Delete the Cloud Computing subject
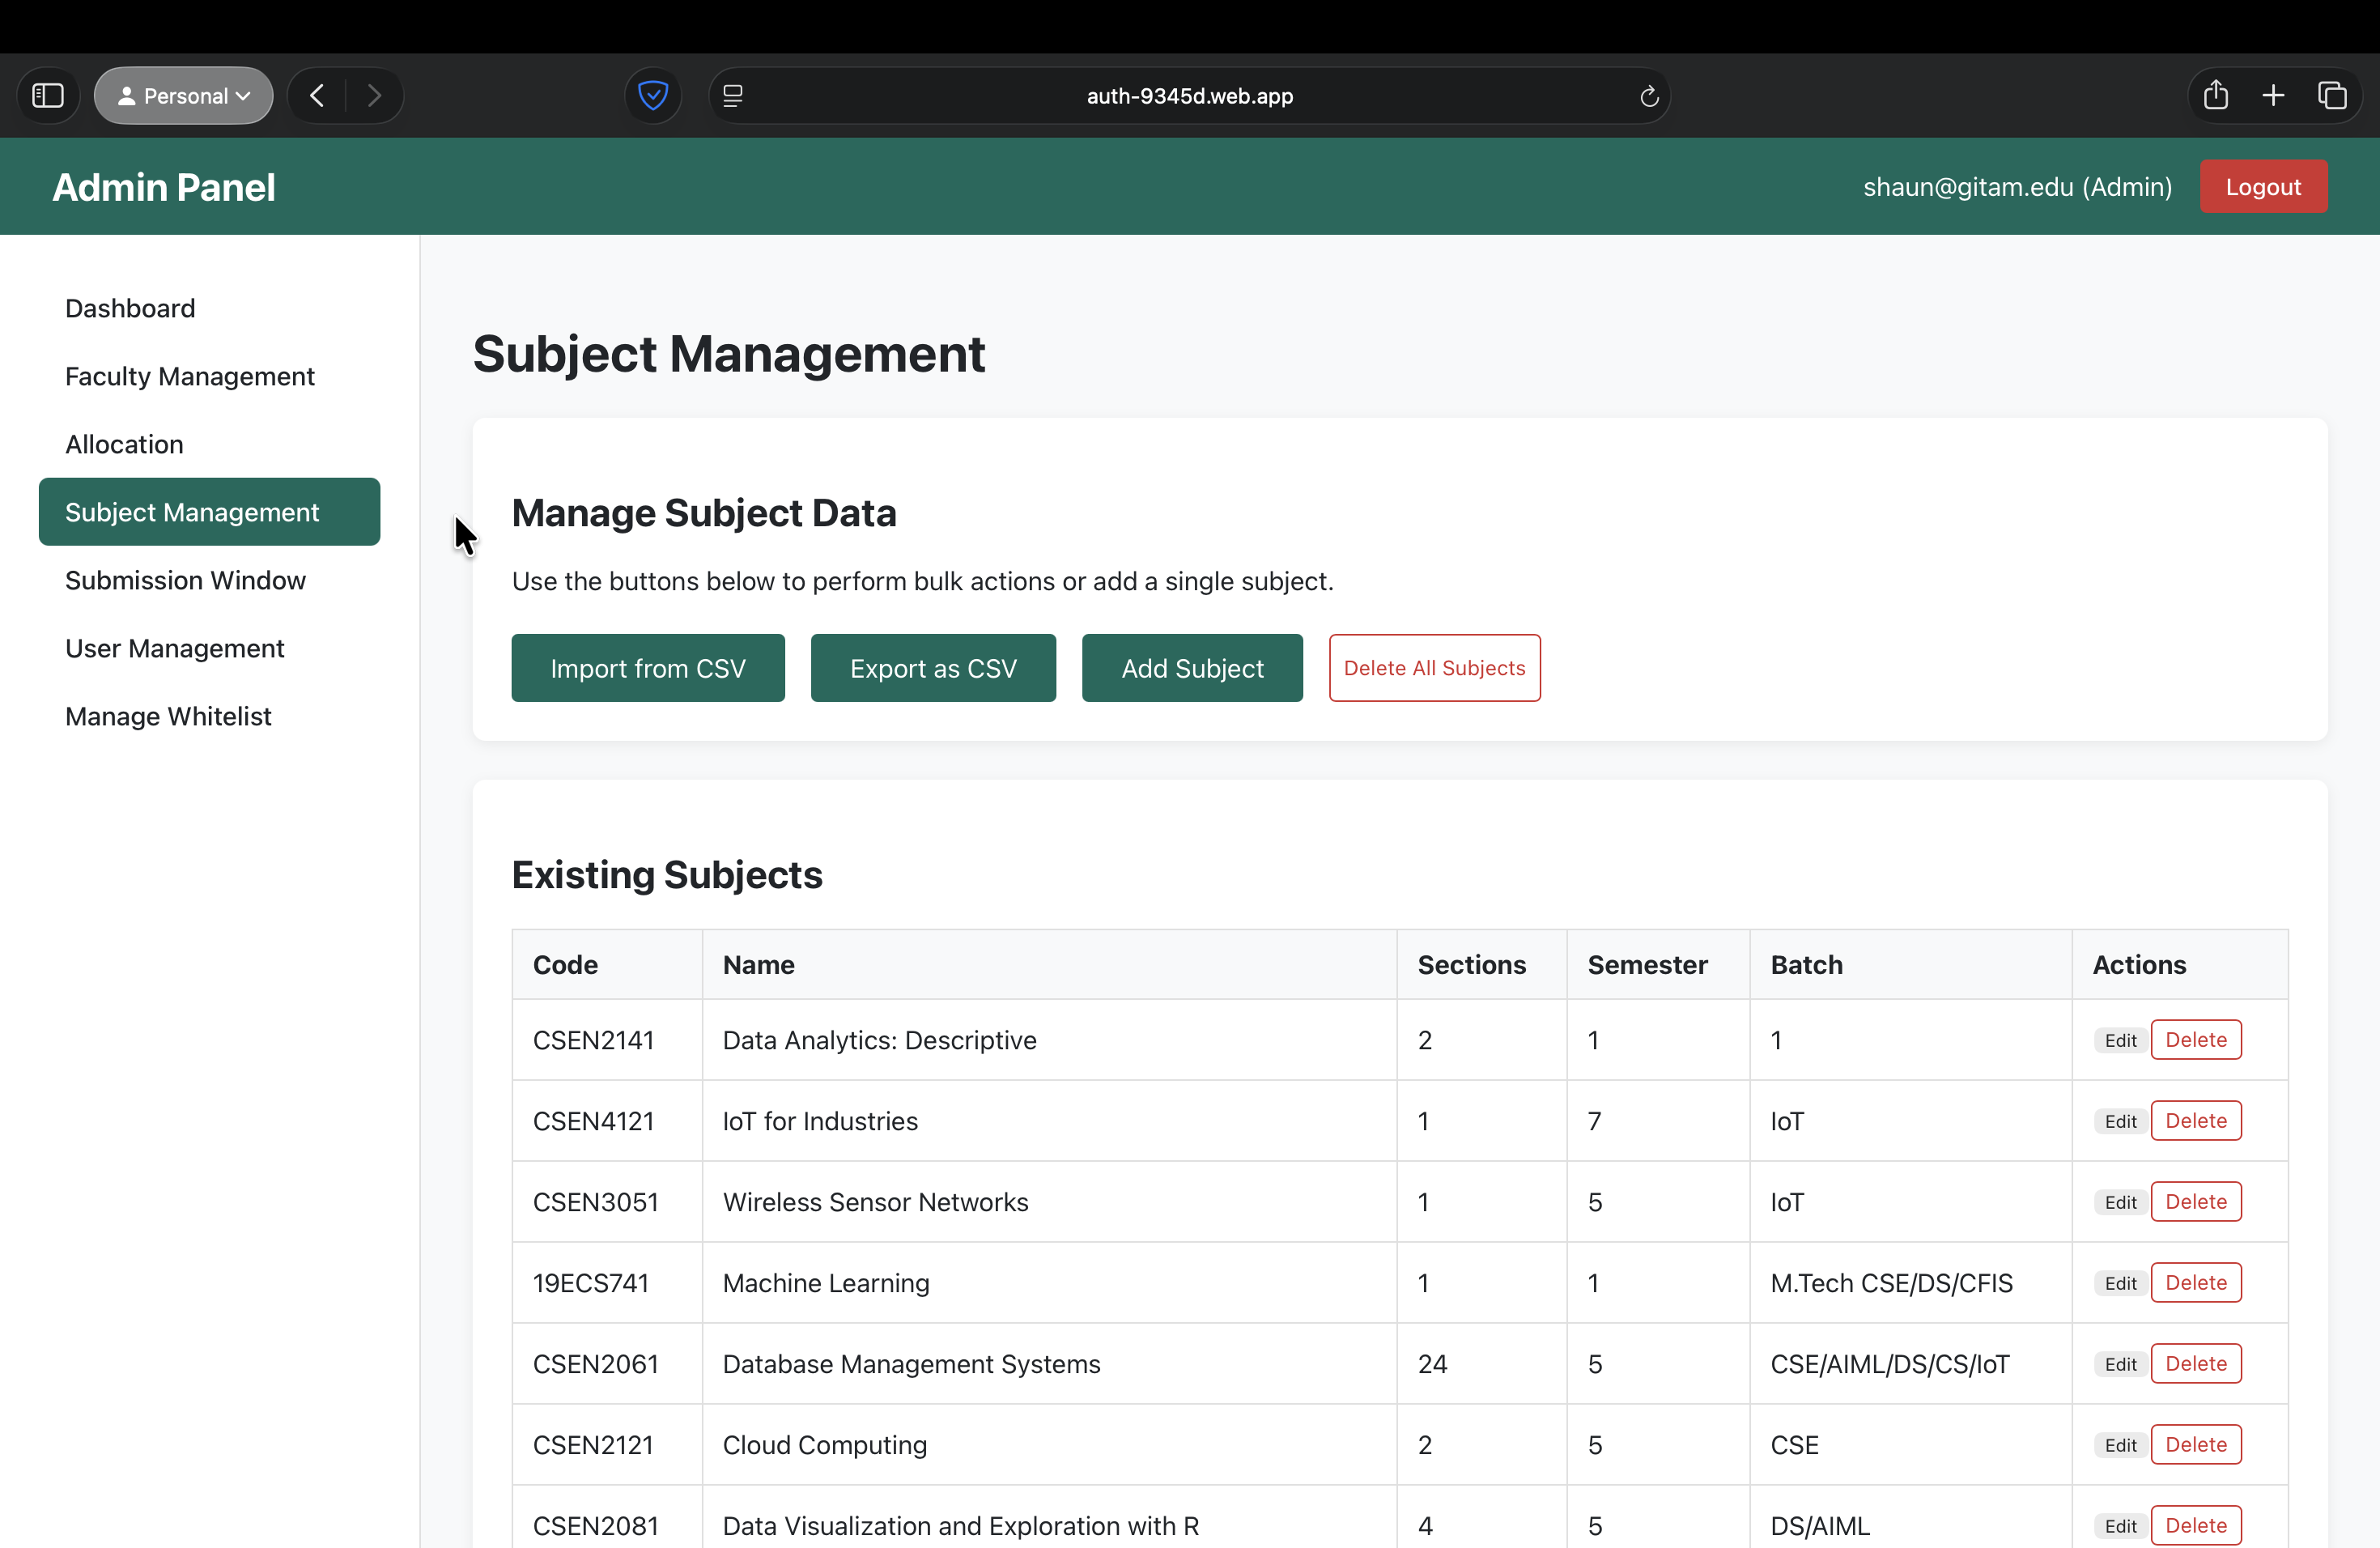 (x=2195, y=1444)
